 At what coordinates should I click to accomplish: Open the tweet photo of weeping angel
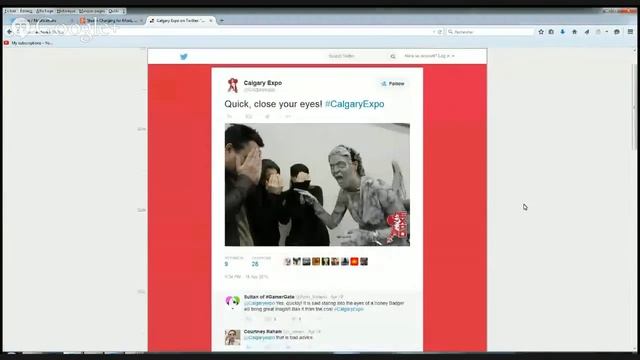[317, 184]
